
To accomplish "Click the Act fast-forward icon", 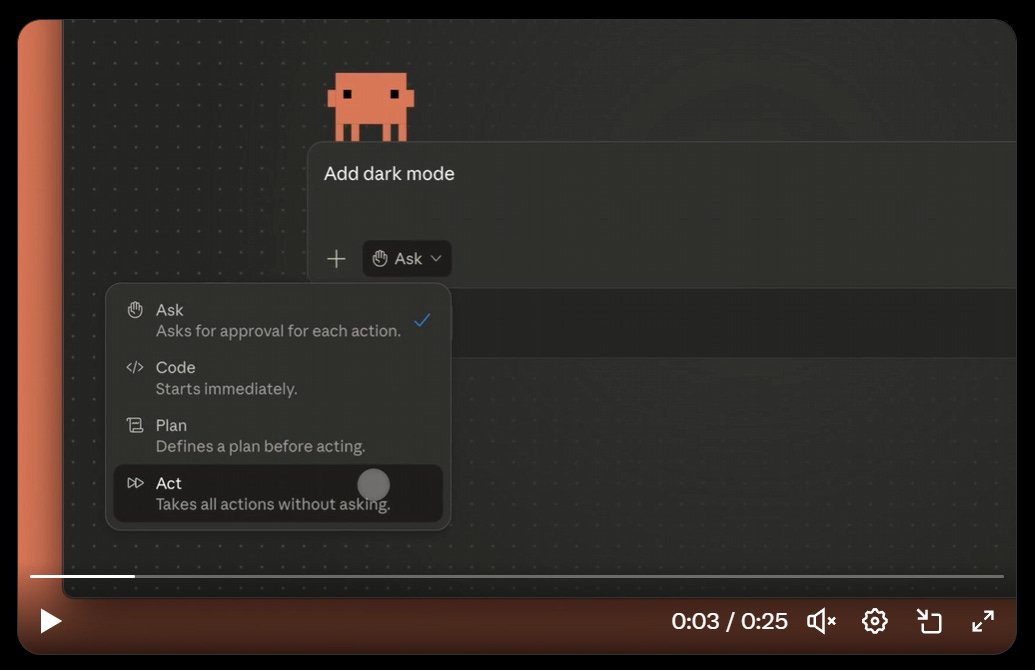I will click(x=135, y=483).
